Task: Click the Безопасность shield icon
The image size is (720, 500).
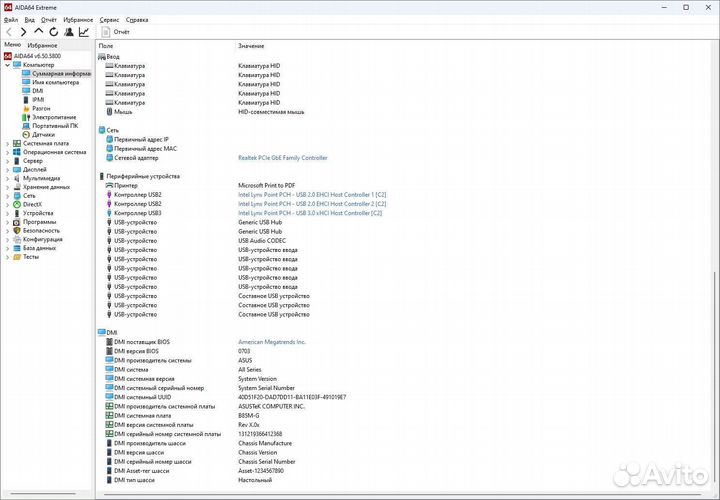Action: 17,230
